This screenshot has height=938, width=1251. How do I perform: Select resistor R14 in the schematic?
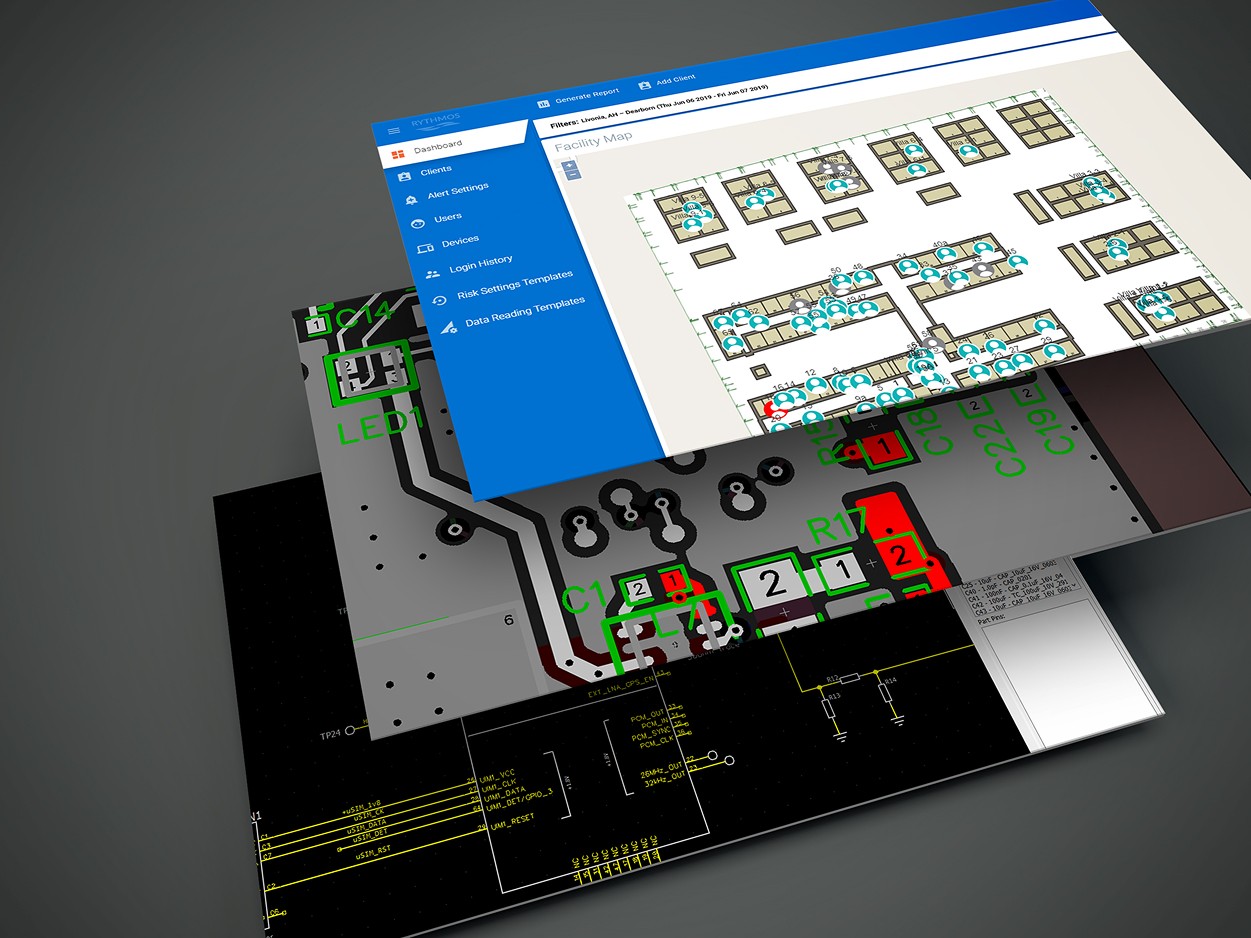[x=887, y=693]
